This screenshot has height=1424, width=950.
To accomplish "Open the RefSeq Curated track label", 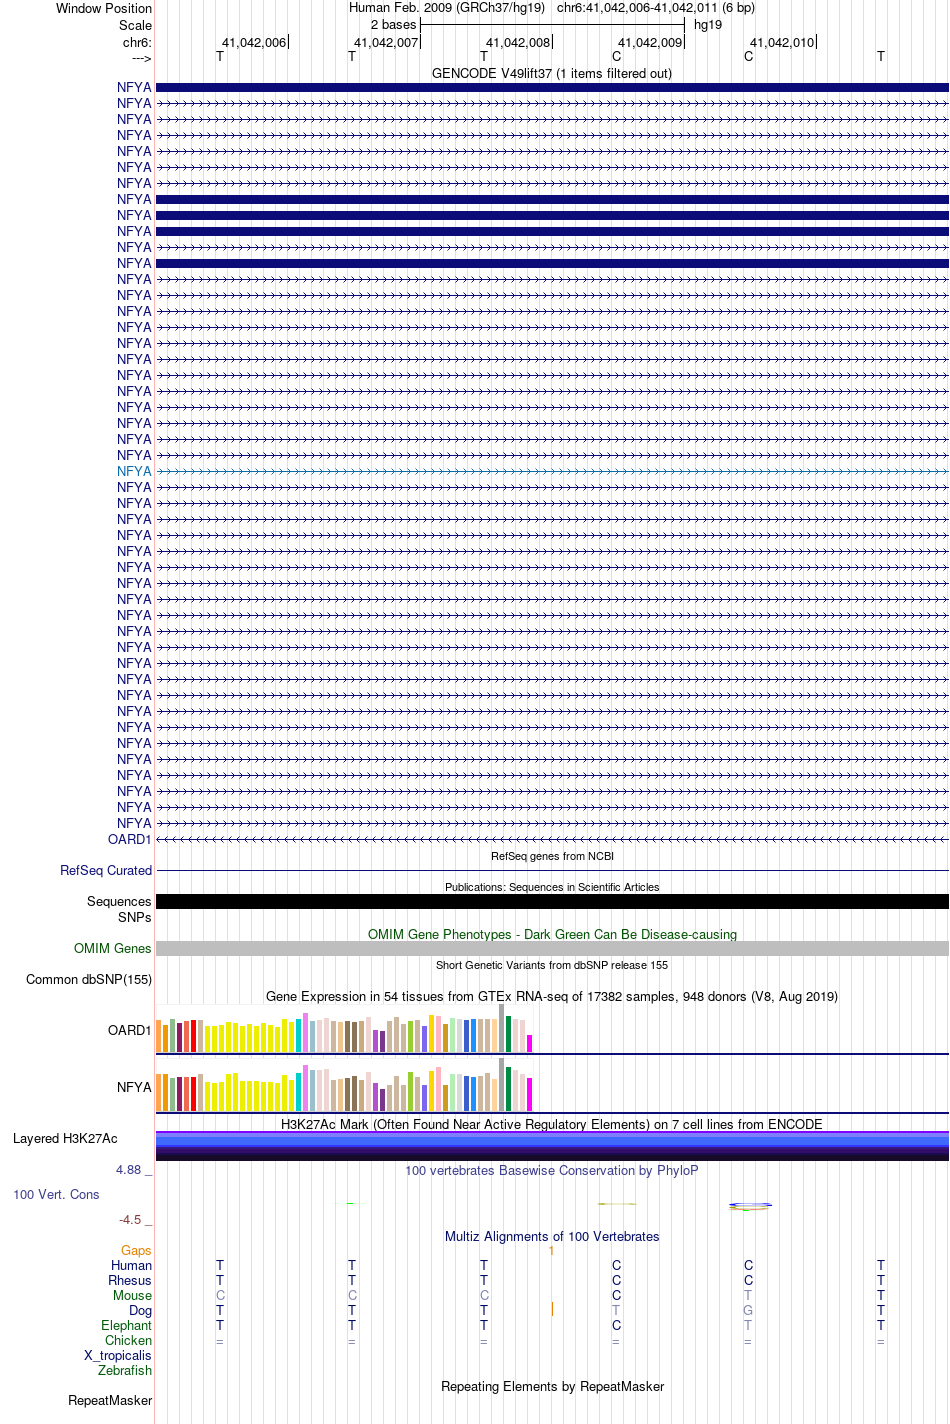I will click(106, 870).
